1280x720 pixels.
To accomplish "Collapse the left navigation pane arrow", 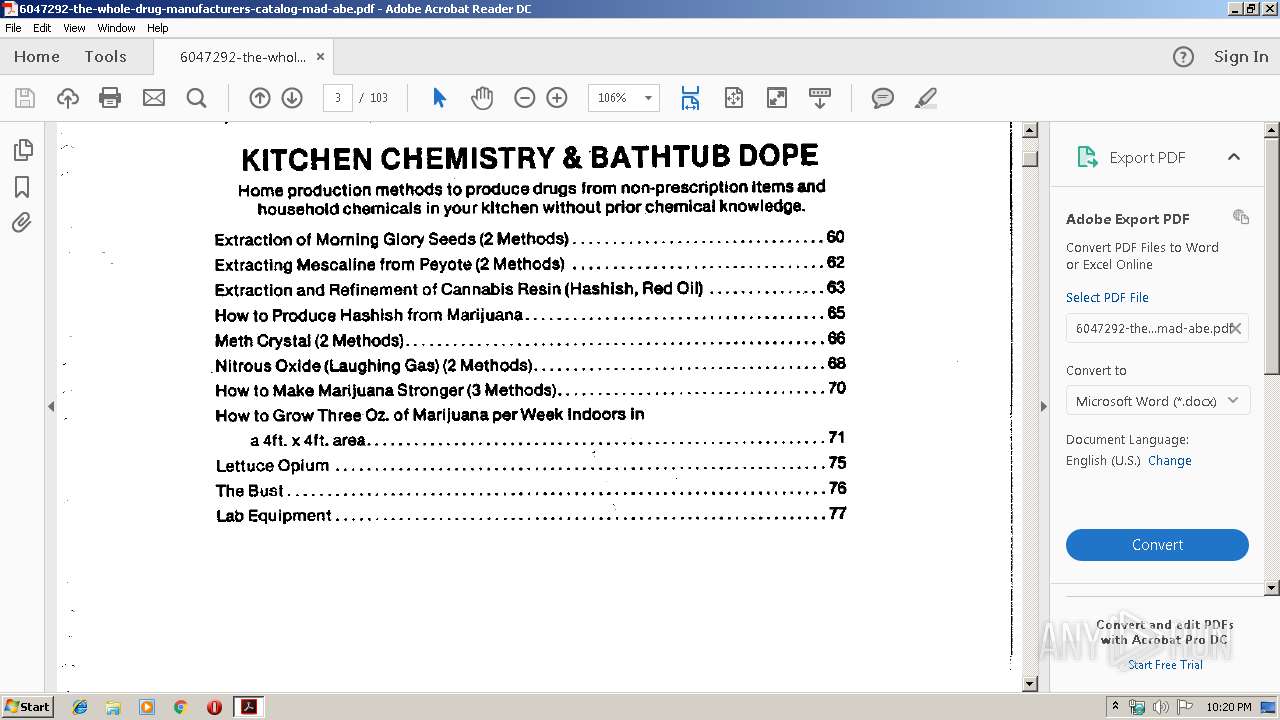I will (51, 406).
